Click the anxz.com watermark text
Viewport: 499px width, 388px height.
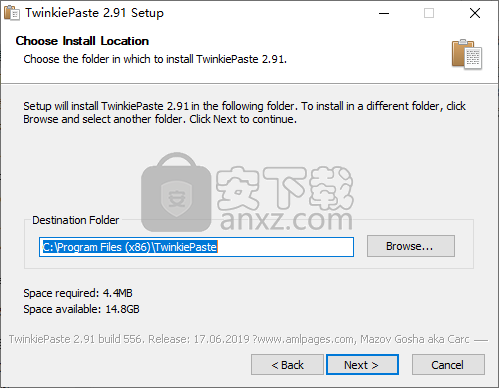(x=286, y=220)
